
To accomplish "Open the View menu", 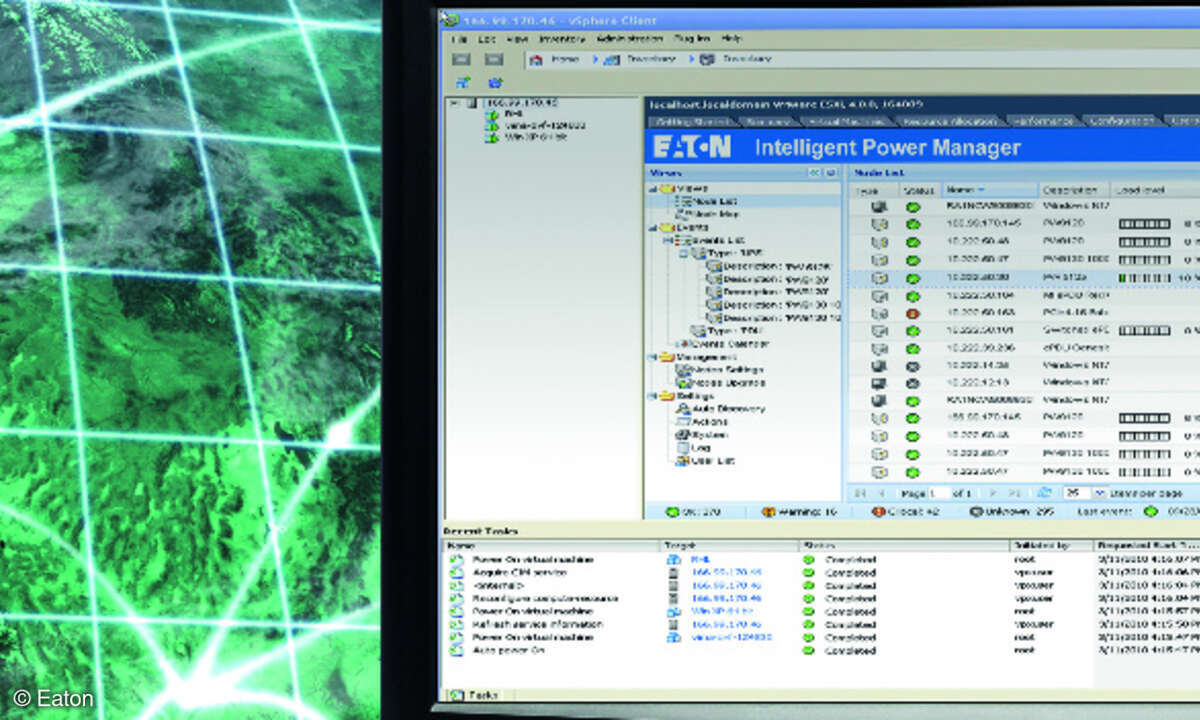I will 517,38.
